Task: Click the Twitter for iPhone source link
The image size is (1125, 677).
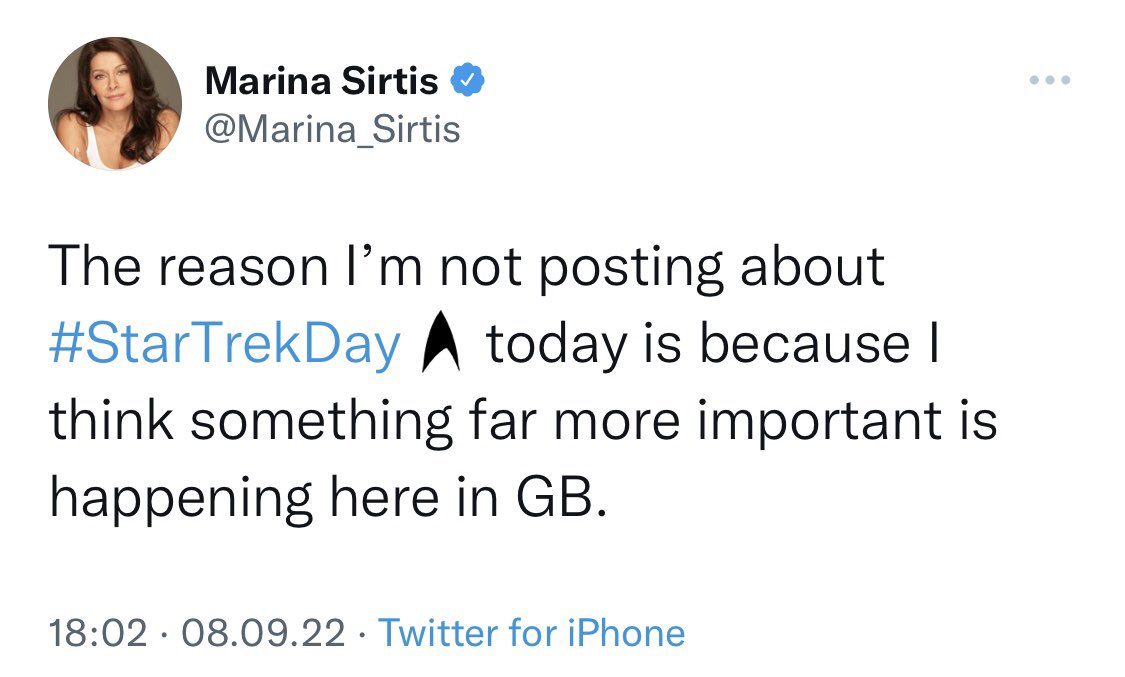Action: click(x=532, y=633)
